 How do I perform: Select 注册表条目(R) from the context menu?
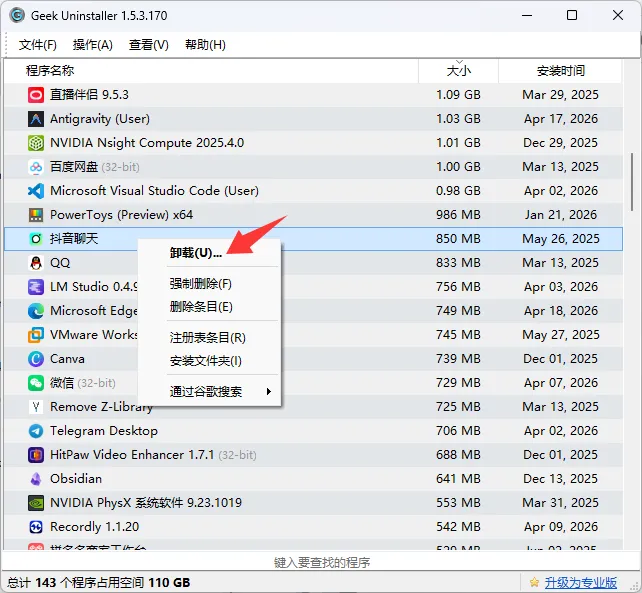click(210, 338)
